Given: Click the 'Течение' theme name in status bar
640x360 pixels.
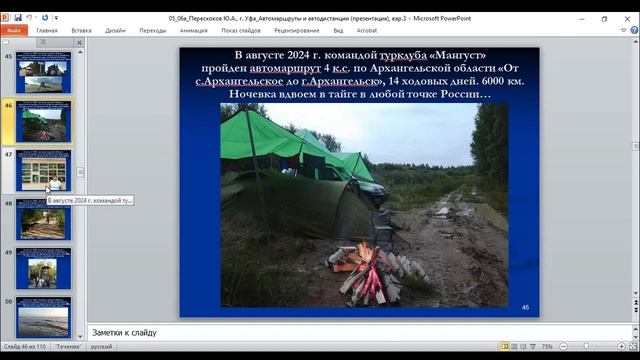Looking at the screenshot, I should pos(68,347).
